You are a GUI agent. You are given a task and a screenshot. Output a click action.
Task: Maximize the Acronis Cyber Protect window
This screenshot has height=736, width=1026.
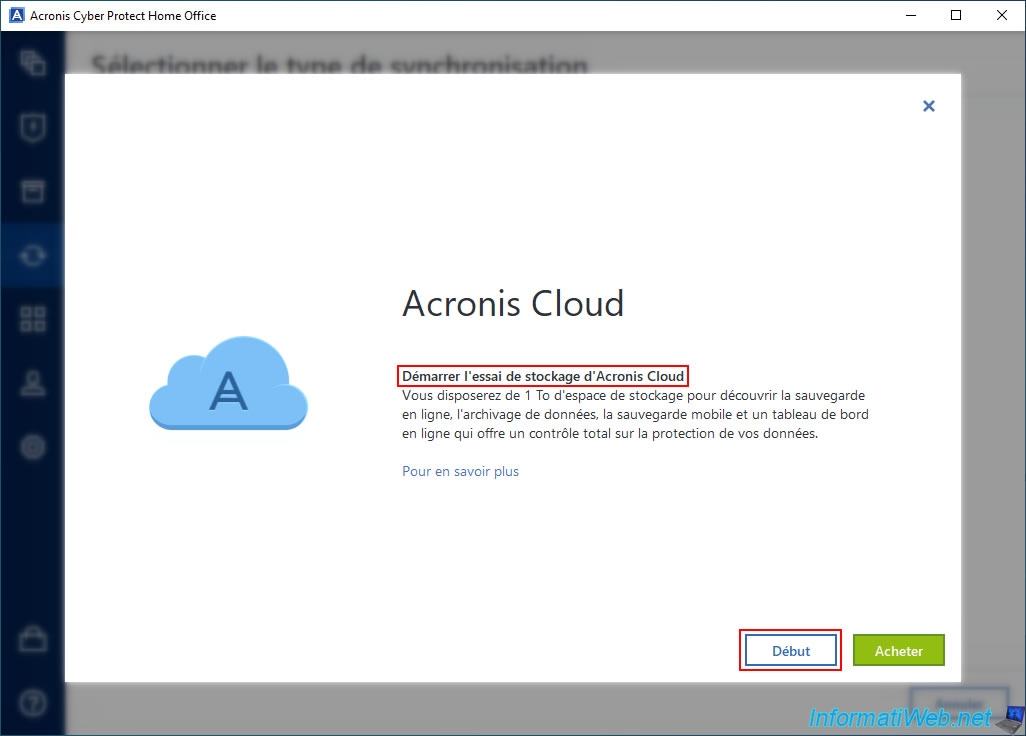pos(956,15)
